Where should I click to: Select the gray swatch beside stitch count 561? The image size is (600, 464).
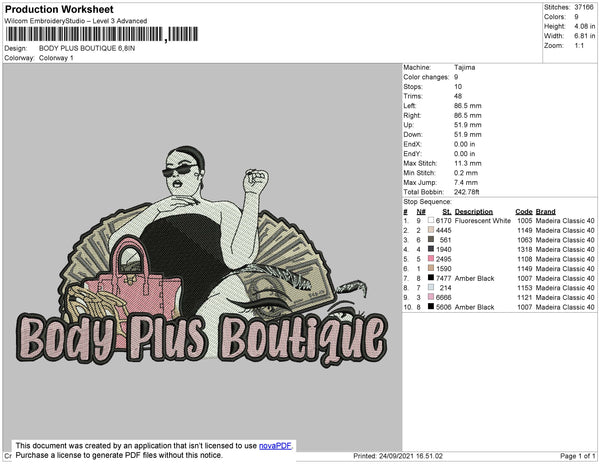coord(431,240)
